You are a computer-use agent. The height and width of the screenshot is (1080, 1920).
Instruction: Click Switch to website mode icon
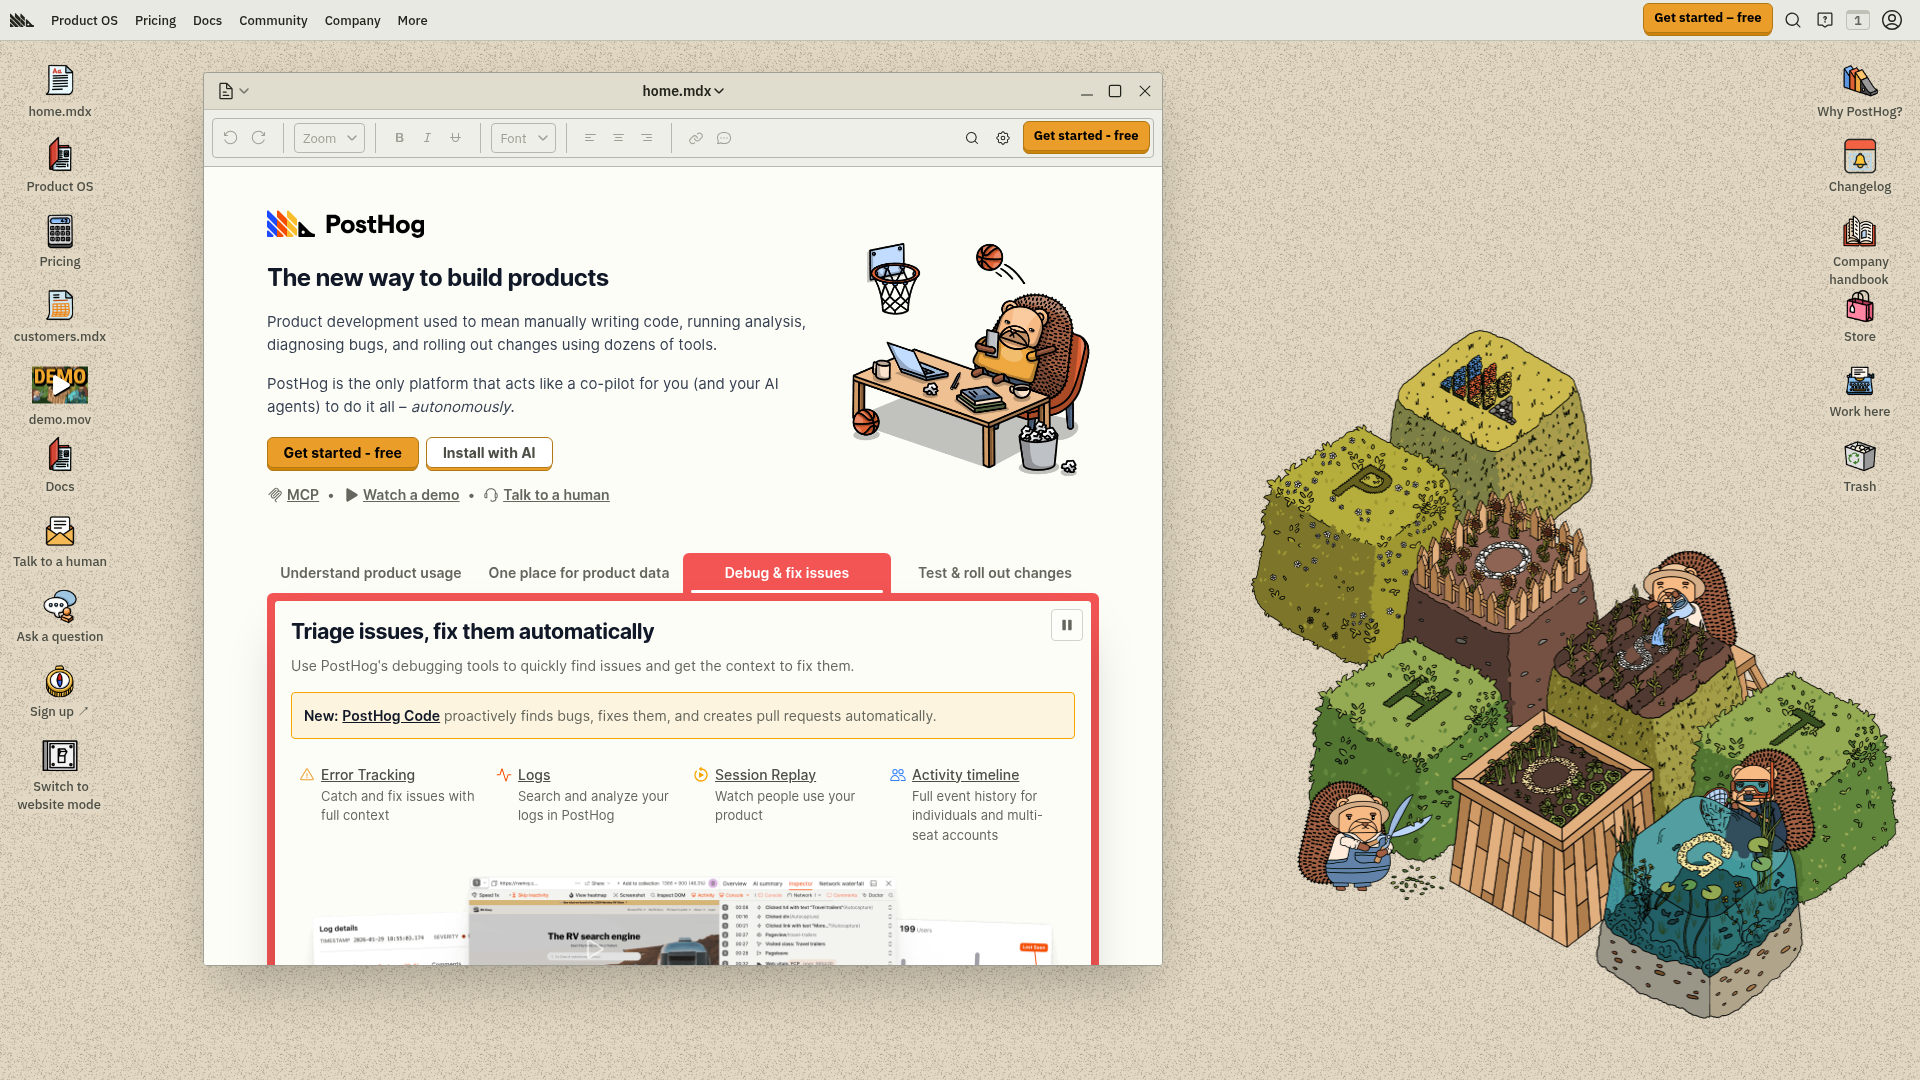[60, 775]
